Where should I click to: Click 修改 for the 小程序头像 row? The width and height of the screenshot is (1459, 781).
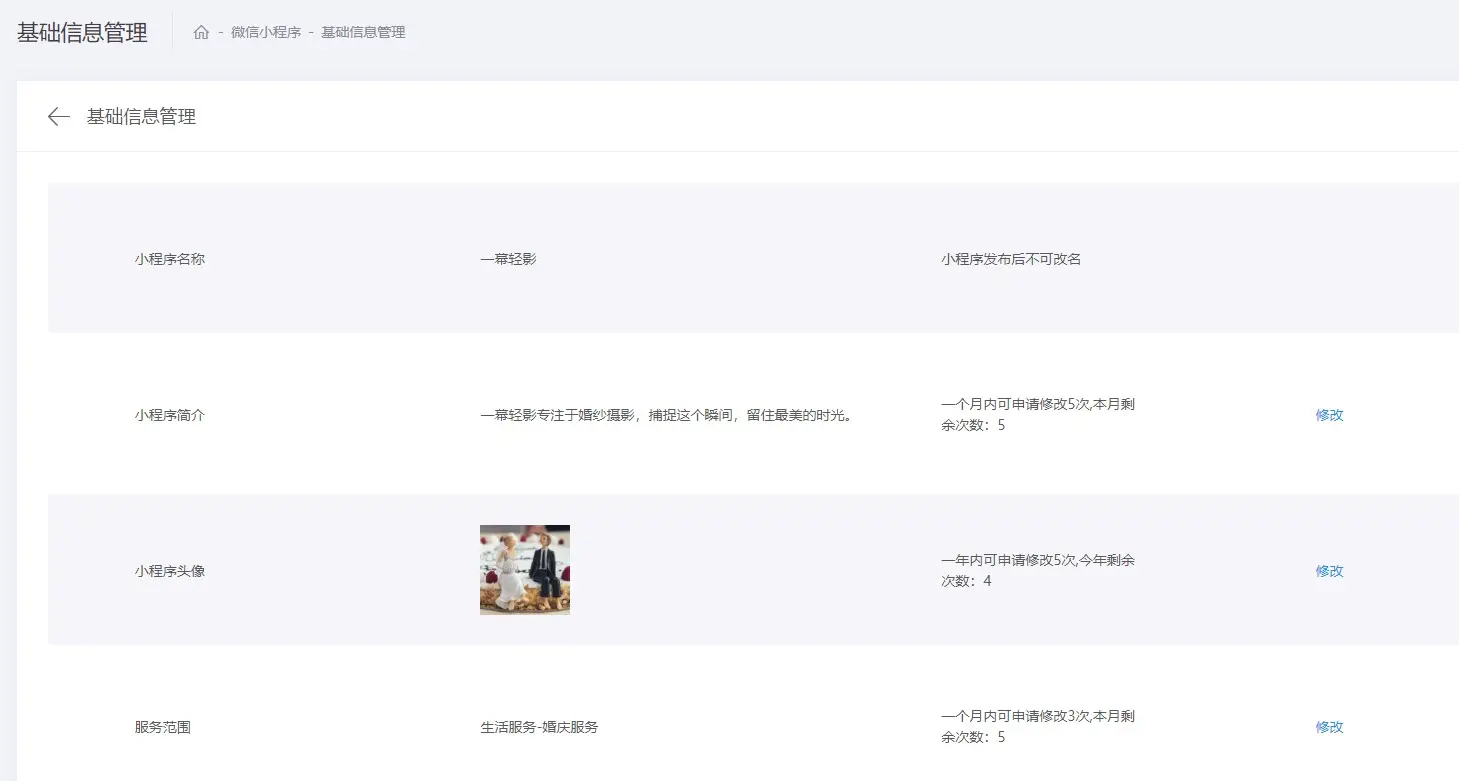[1329, 571]
